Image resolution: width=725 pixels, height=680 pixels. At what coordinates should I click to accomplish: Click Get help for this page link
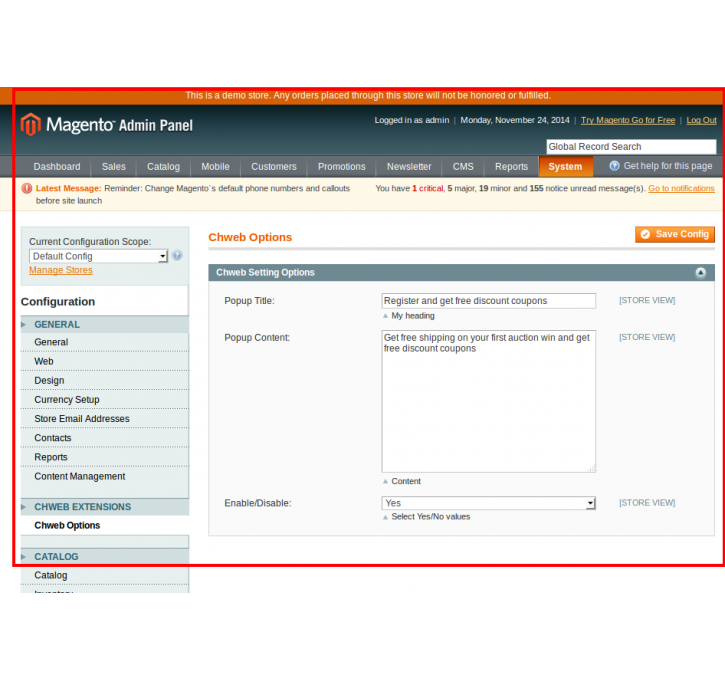(668, 166)
